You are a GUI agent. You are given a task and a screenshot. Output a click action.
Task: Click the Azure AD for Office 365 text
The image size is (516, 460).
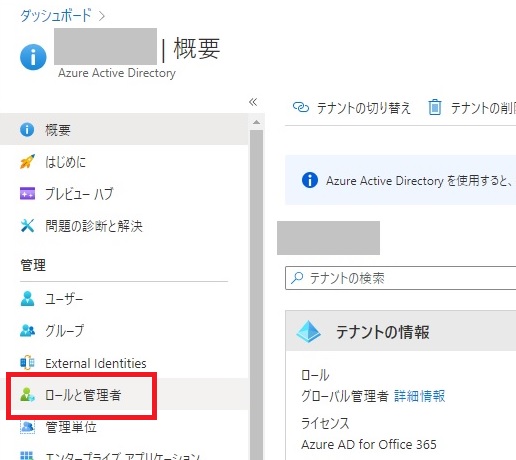pos(369,444)
